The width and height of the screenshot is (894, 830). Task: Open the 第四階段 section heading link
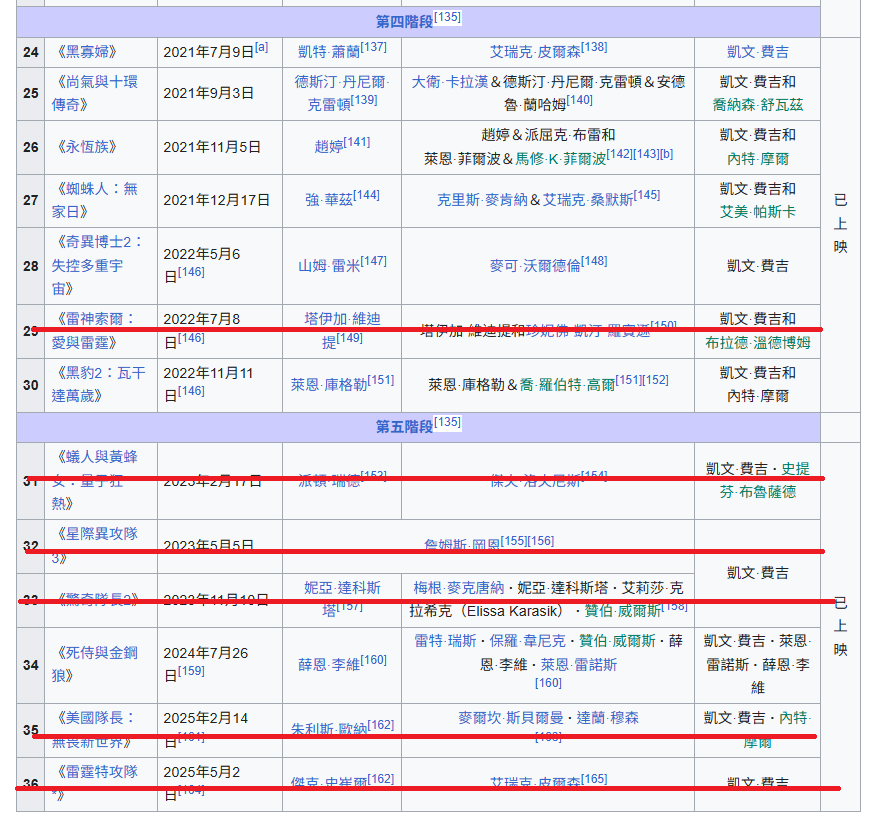point(404,22)
